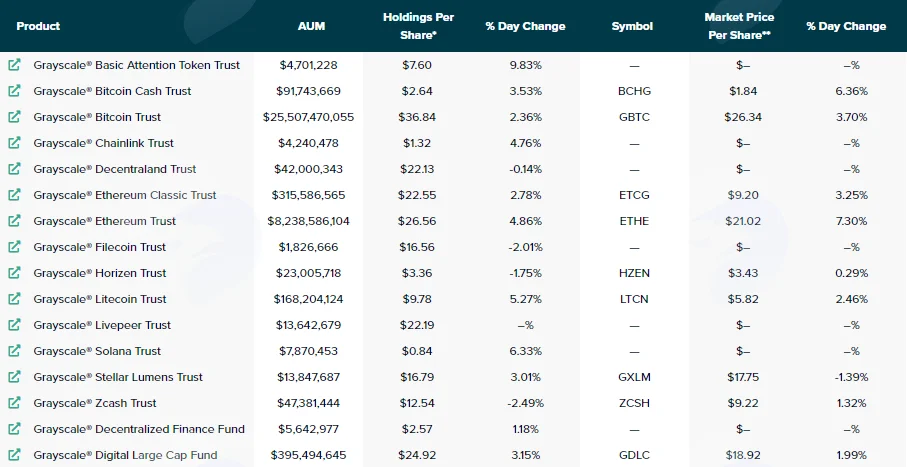The height and width of the screenshot is (467, 907).
Task: Open Grayscale Decentralized Finance Fund product link
Action: [139, 429]
